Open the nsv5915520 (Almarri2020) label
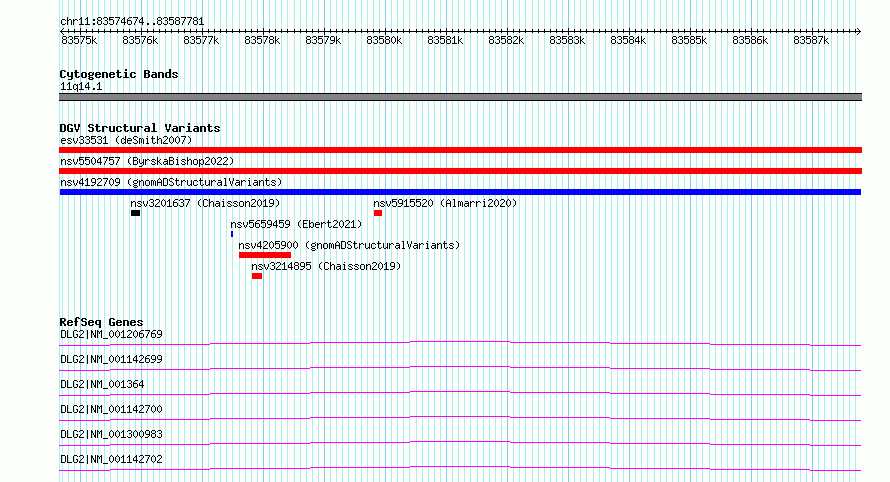The width and height of the screenshot is (890, 482). tap(445, 203)
